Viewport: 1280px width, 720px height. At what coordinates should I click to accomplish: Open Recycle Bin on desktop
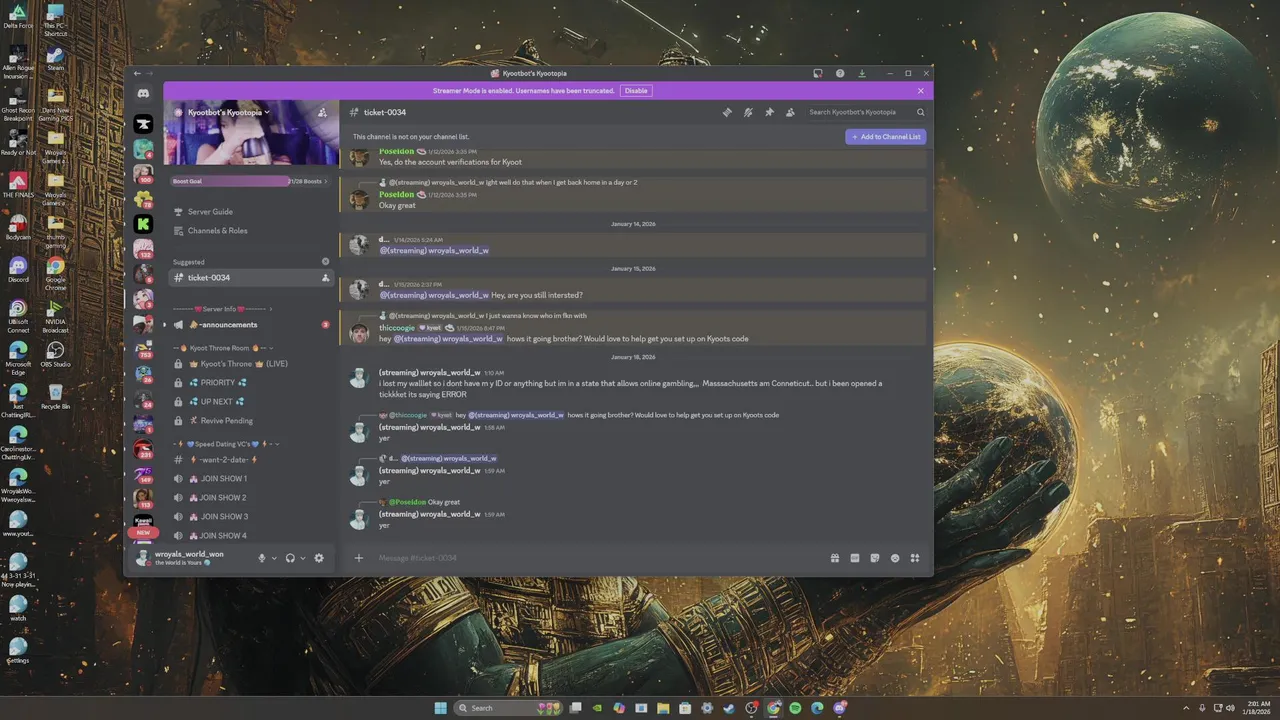pyautogui.click(x=56, y=396)
